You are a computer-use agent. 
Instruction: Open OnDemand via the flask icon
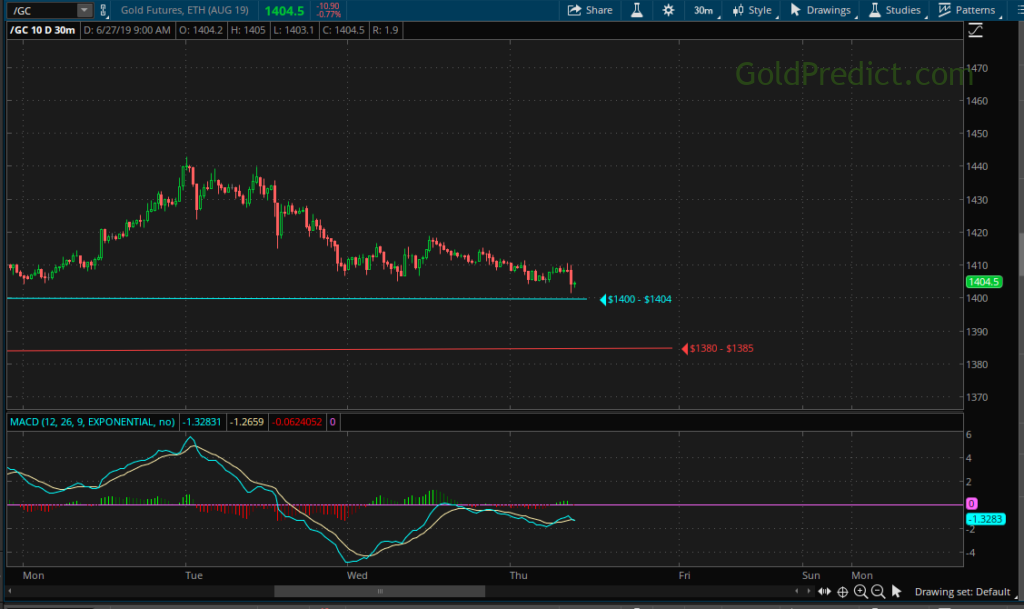638,10
